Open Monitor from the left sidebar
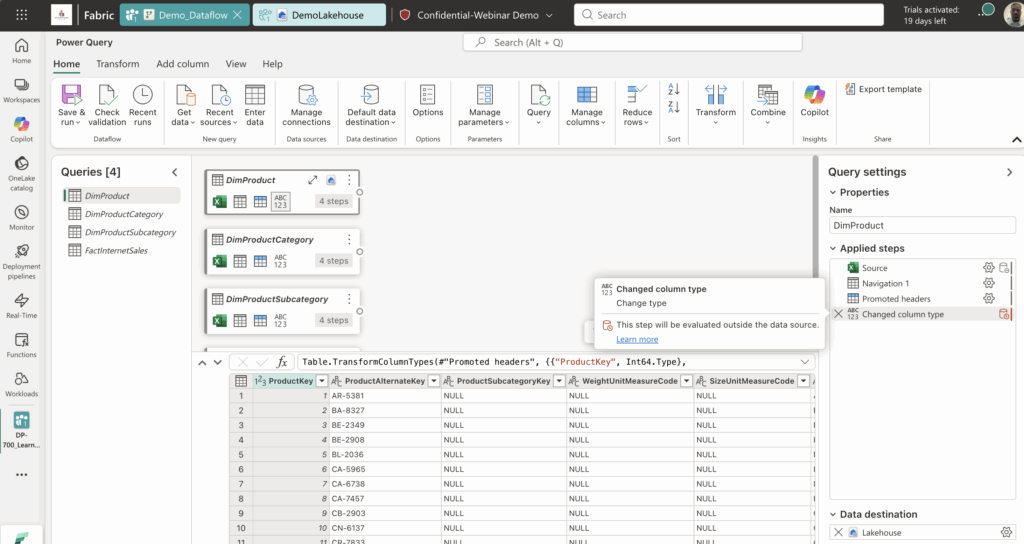 [22, 217]
